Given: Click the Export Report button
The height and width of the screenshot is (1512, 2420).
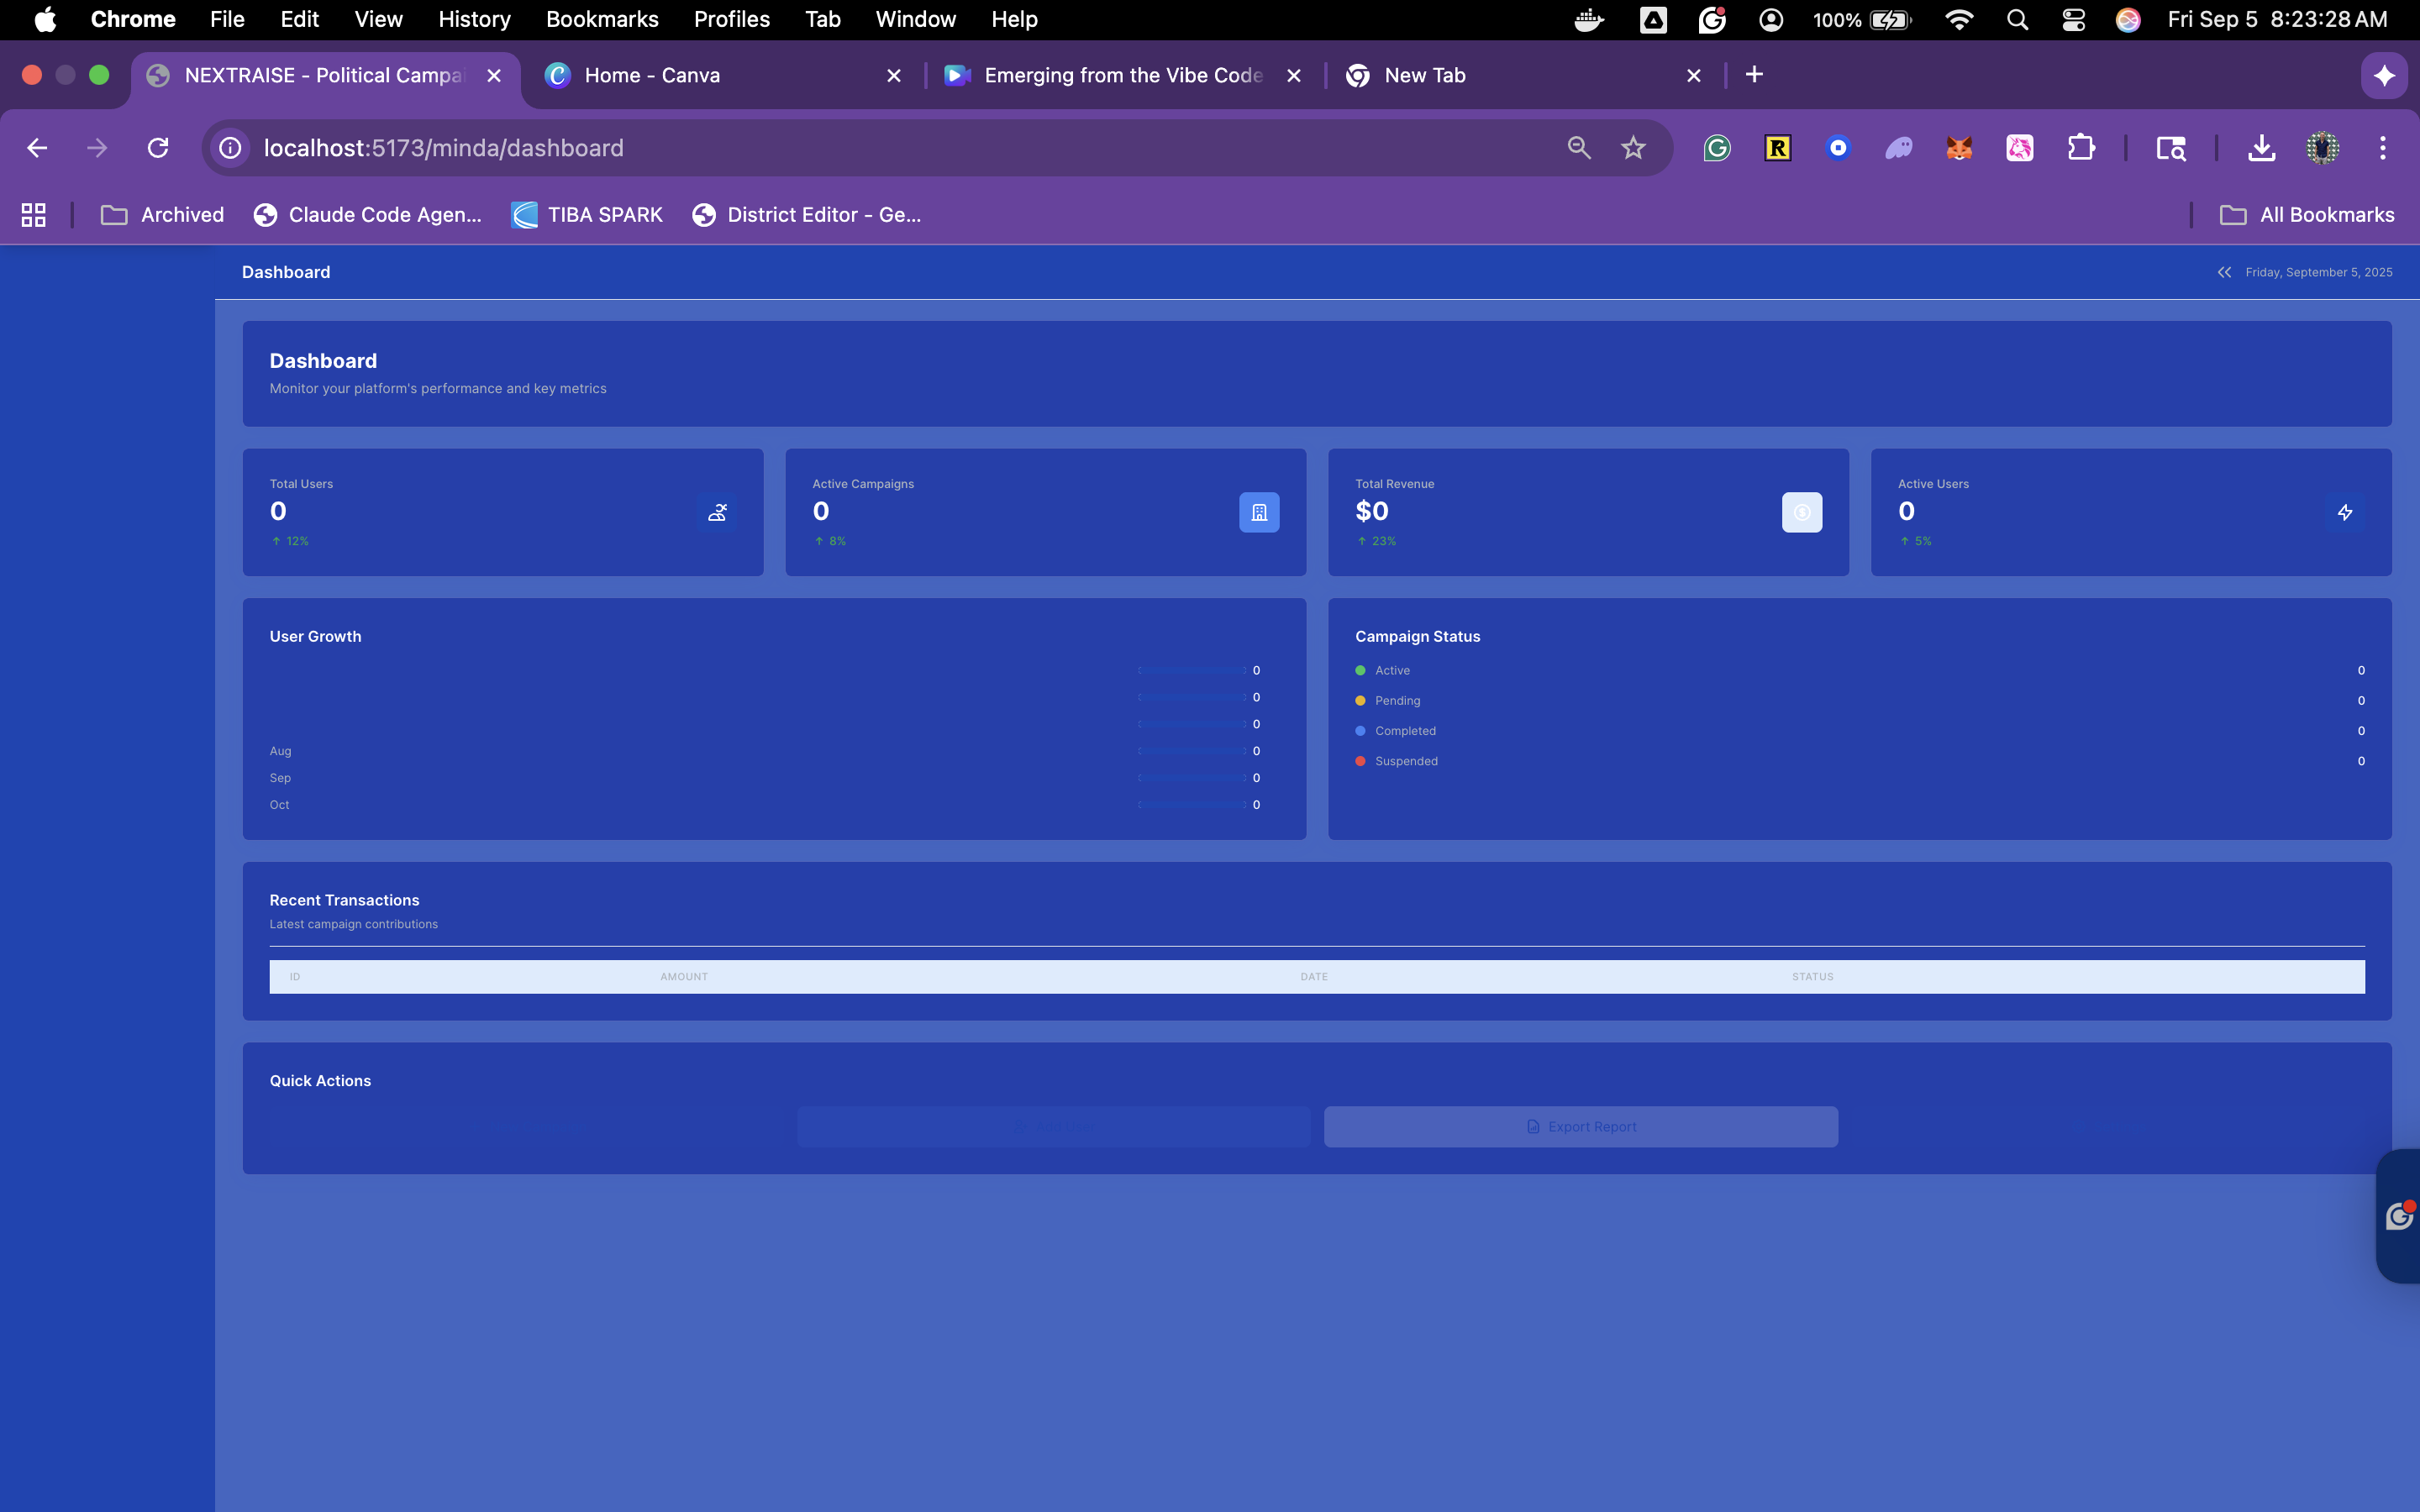Looking at the screenshot, I should tap(1580, 1127).
